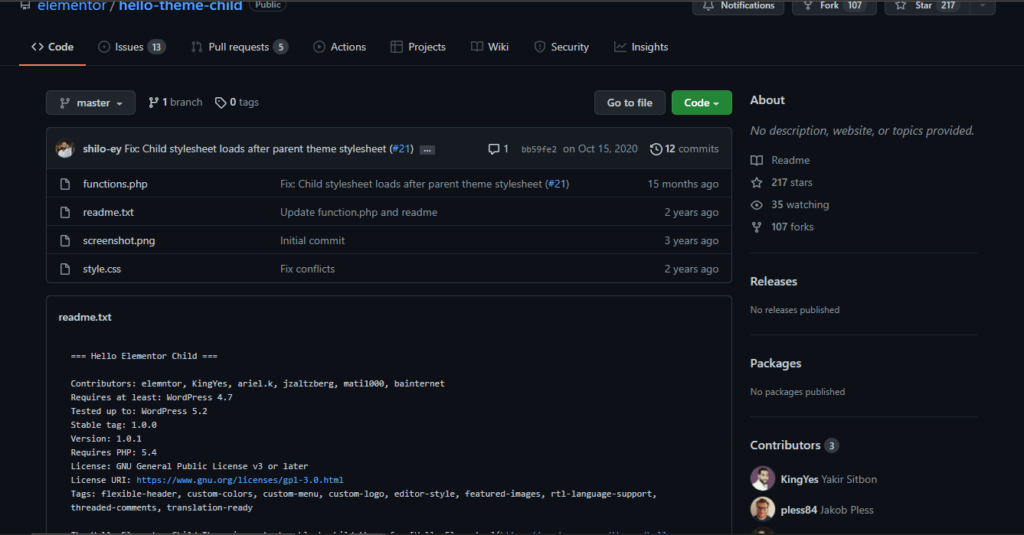Image resolution: width=1024 pixels, height=535 pixels.
Task: Open the Security tab
Action: tap(562, 47)
